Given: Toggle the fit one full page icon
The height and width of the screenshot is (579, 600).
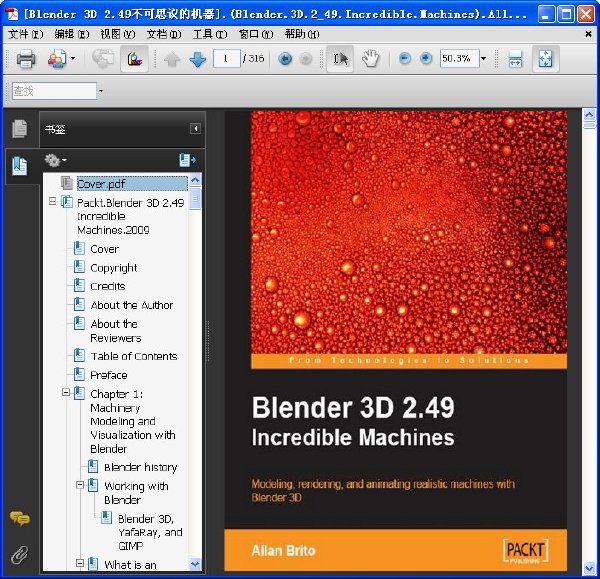Looking at the screenshot, I should pyautogui.click(x=546, y=59).
